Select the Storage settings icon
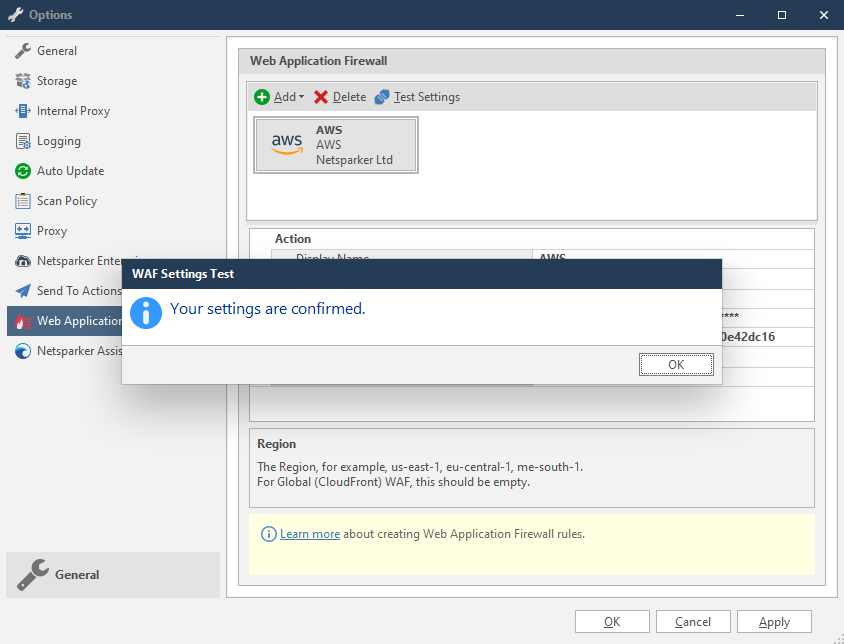 21,80
